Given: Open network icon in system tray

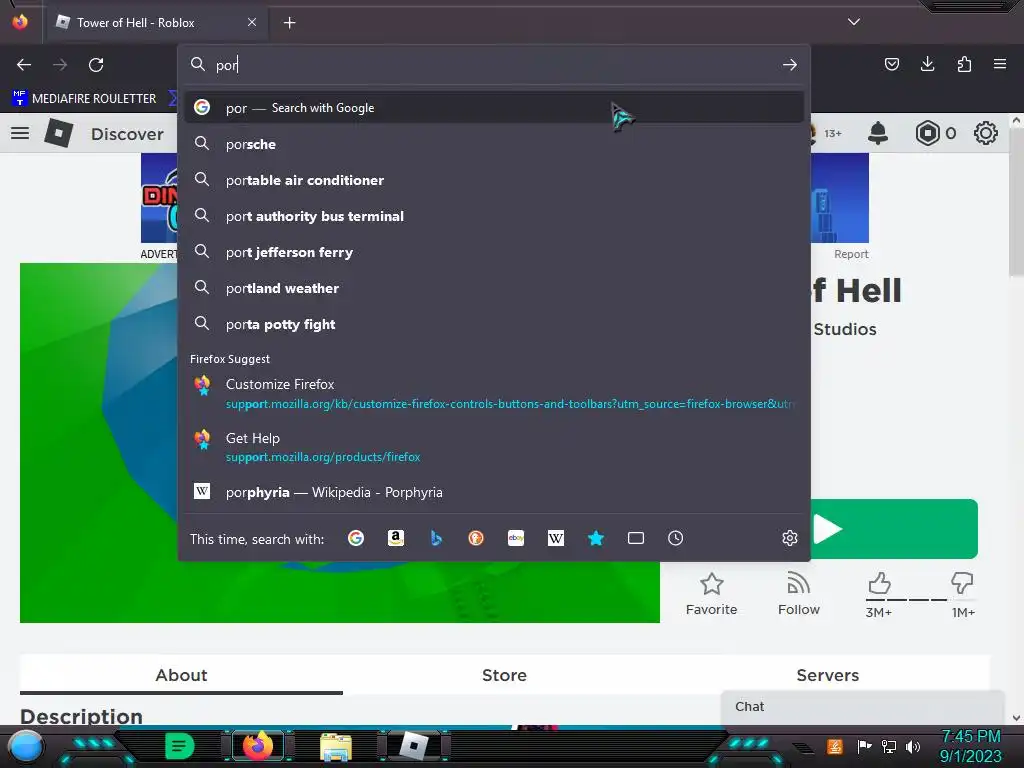Looking at the screenshot, I should pyautogui.click(x=889, y=746).
